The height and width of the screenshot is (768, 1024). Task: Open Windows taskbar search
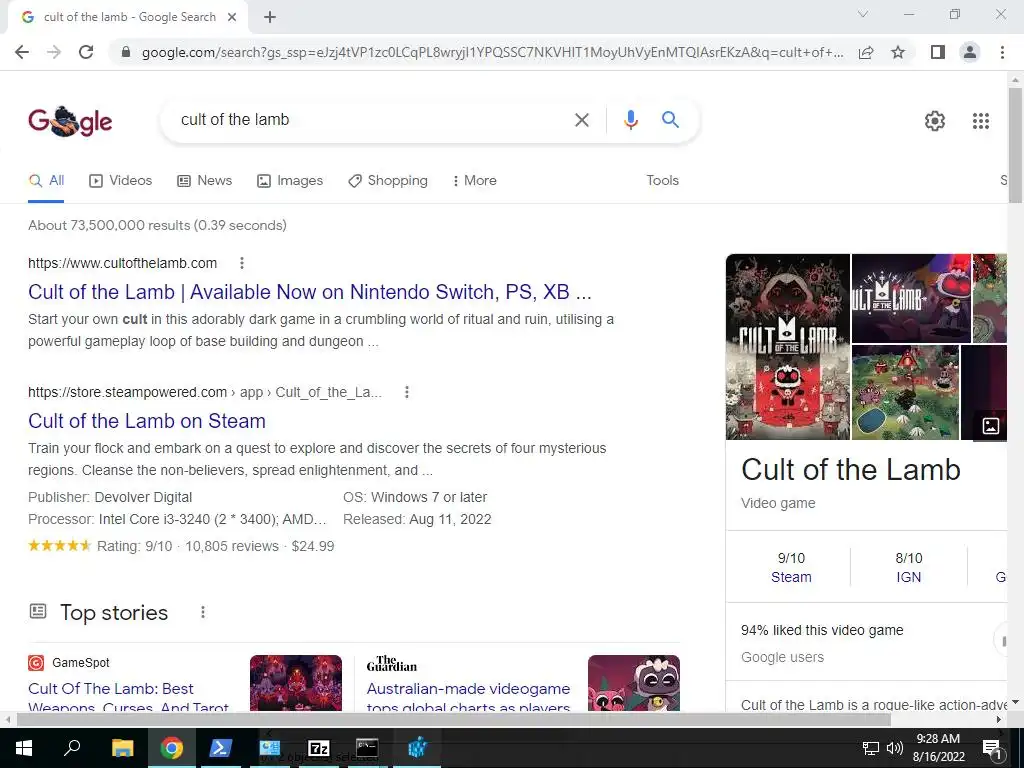pyautogui.click(x=72, y=748)
